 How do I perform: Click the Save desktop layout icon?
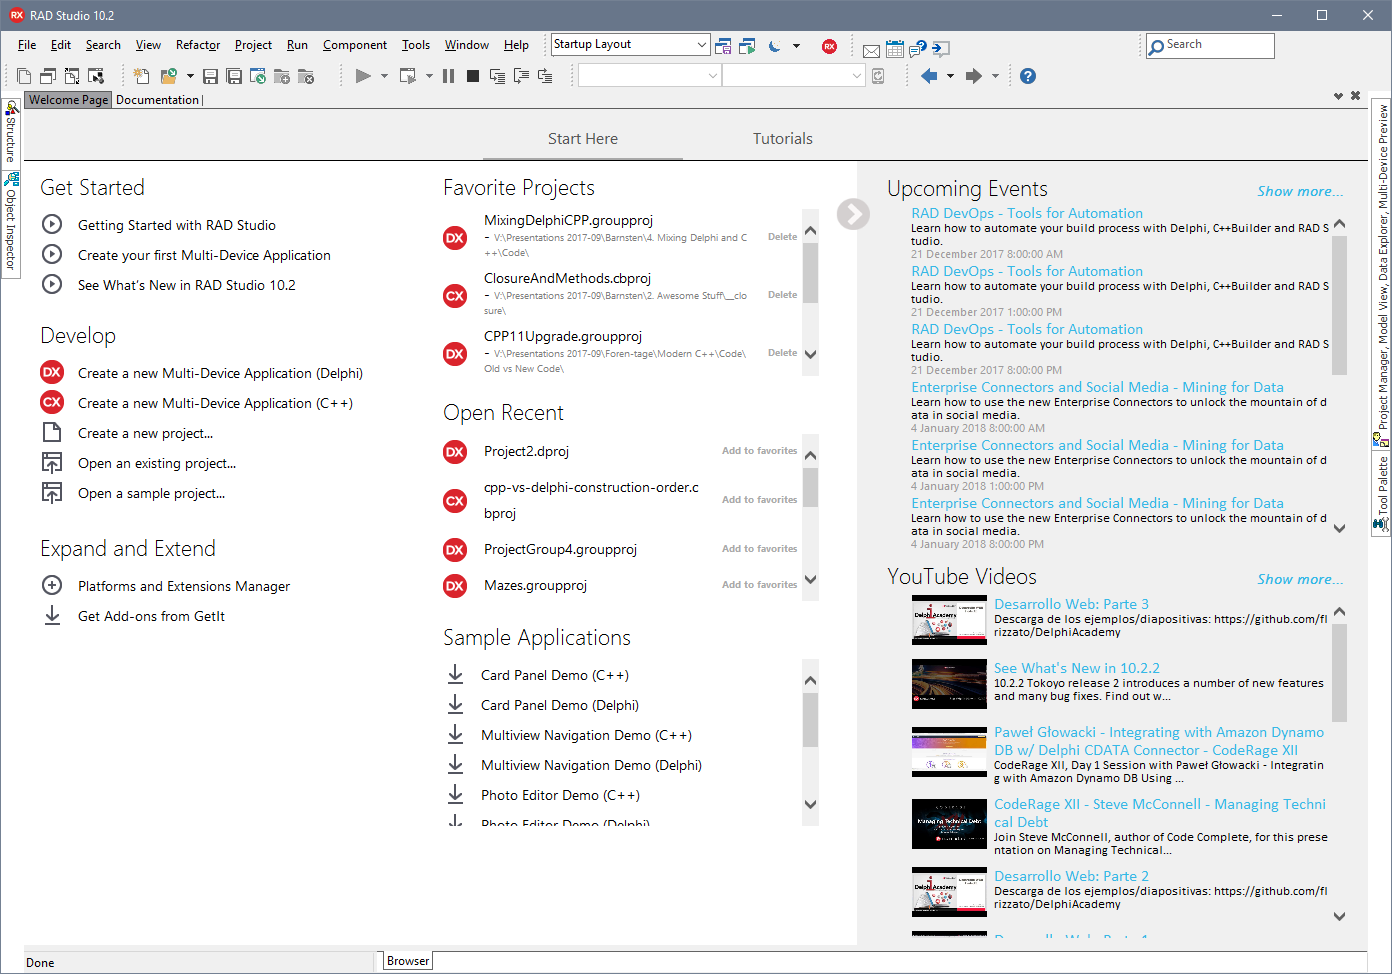point(723,46)
